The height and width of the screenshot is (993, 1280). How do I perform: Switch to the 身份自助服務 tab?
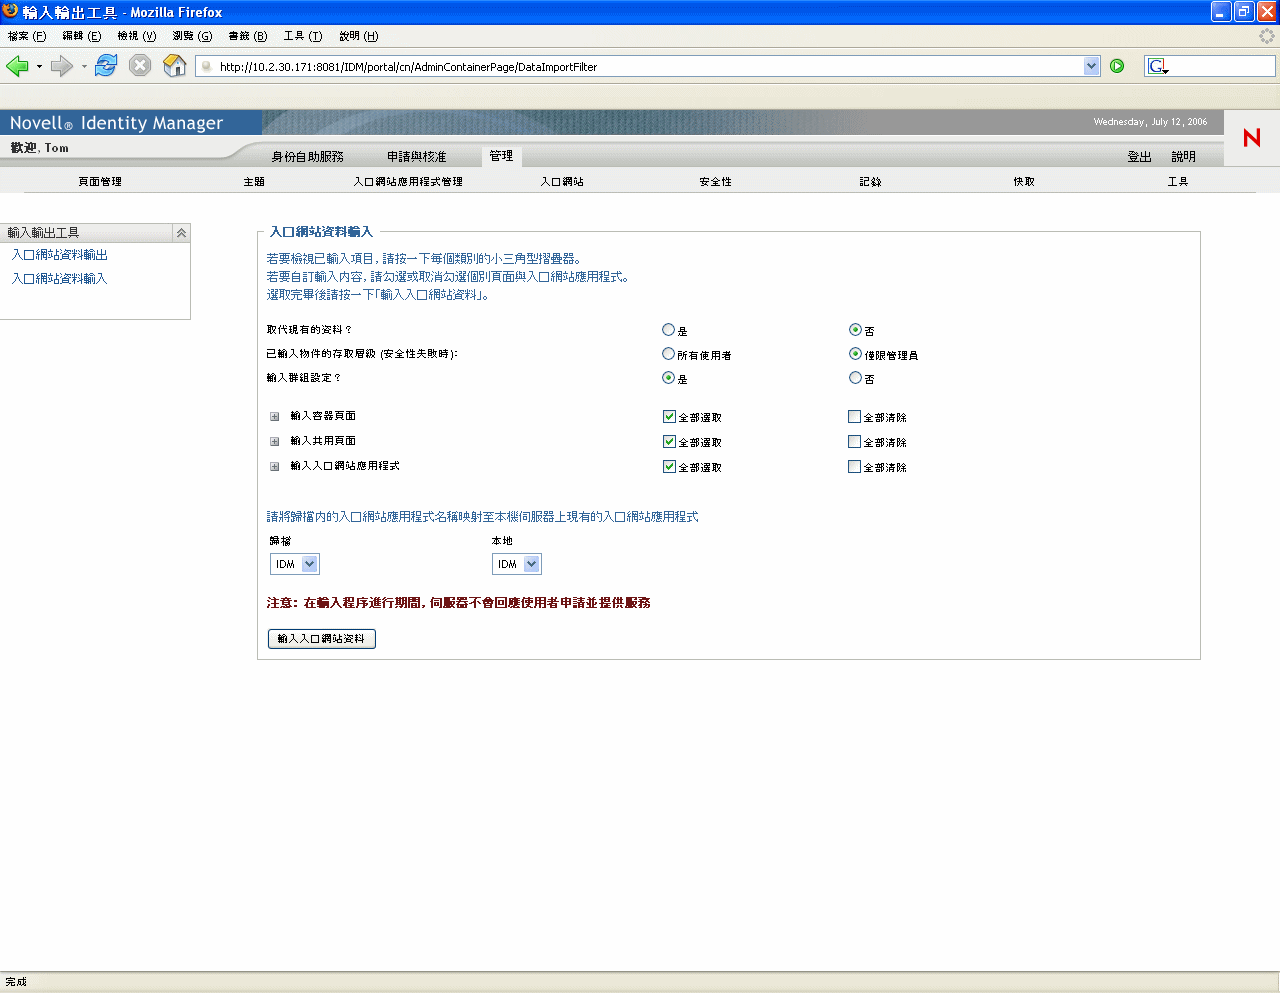(308, 157)
